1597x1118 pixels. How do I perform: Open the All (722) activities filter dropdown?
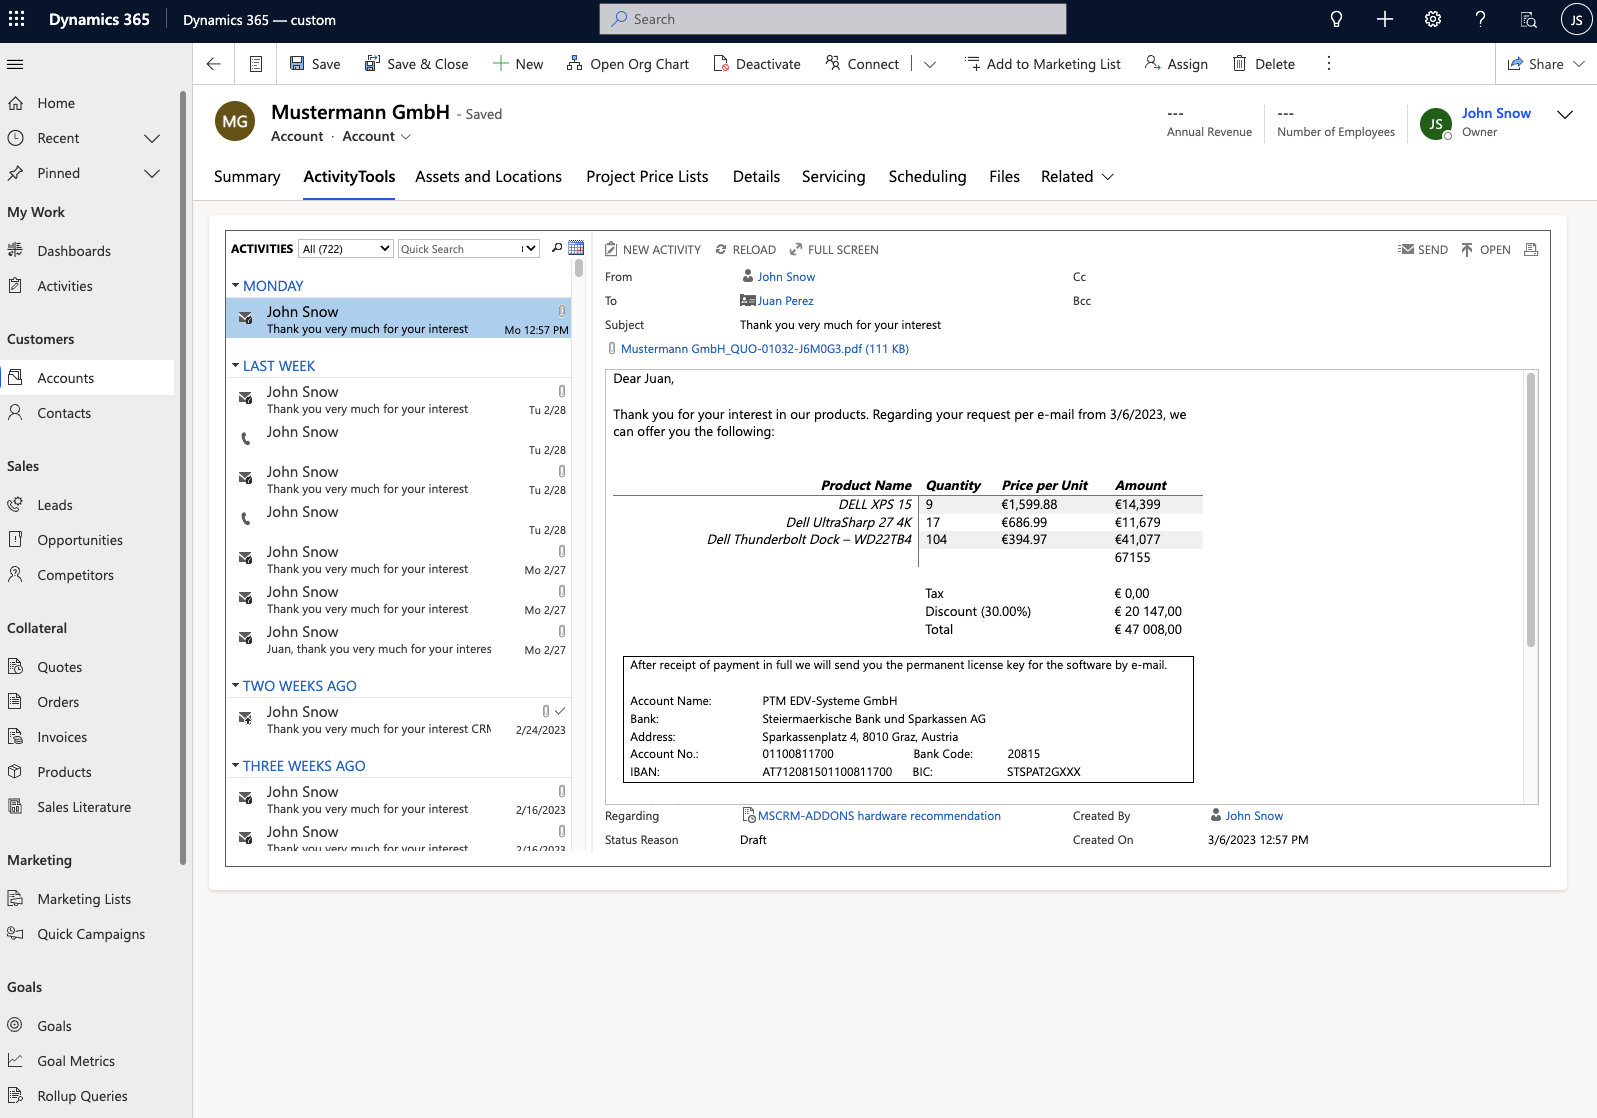(x=346, y=249)
